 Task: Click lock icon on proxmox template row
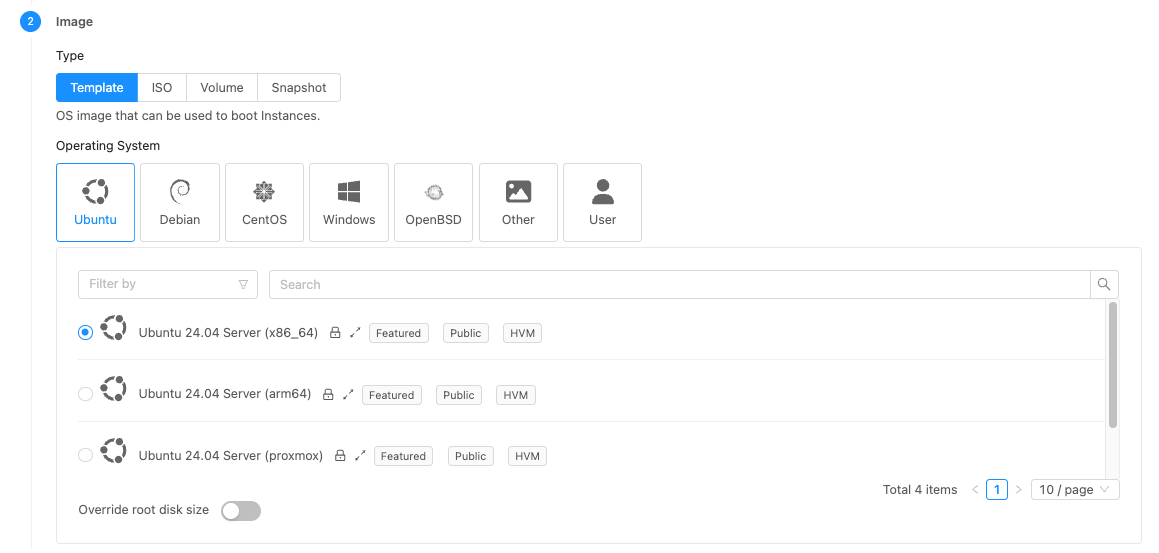(x=340, y=456)
